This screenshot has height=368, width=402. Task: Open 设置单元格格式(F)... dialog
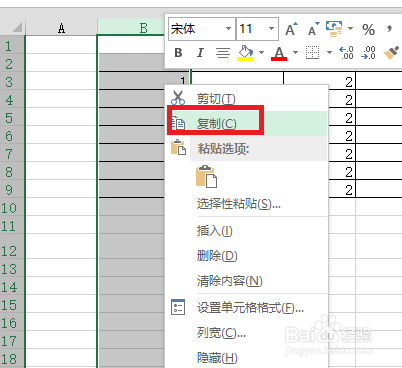pos(247,307)
